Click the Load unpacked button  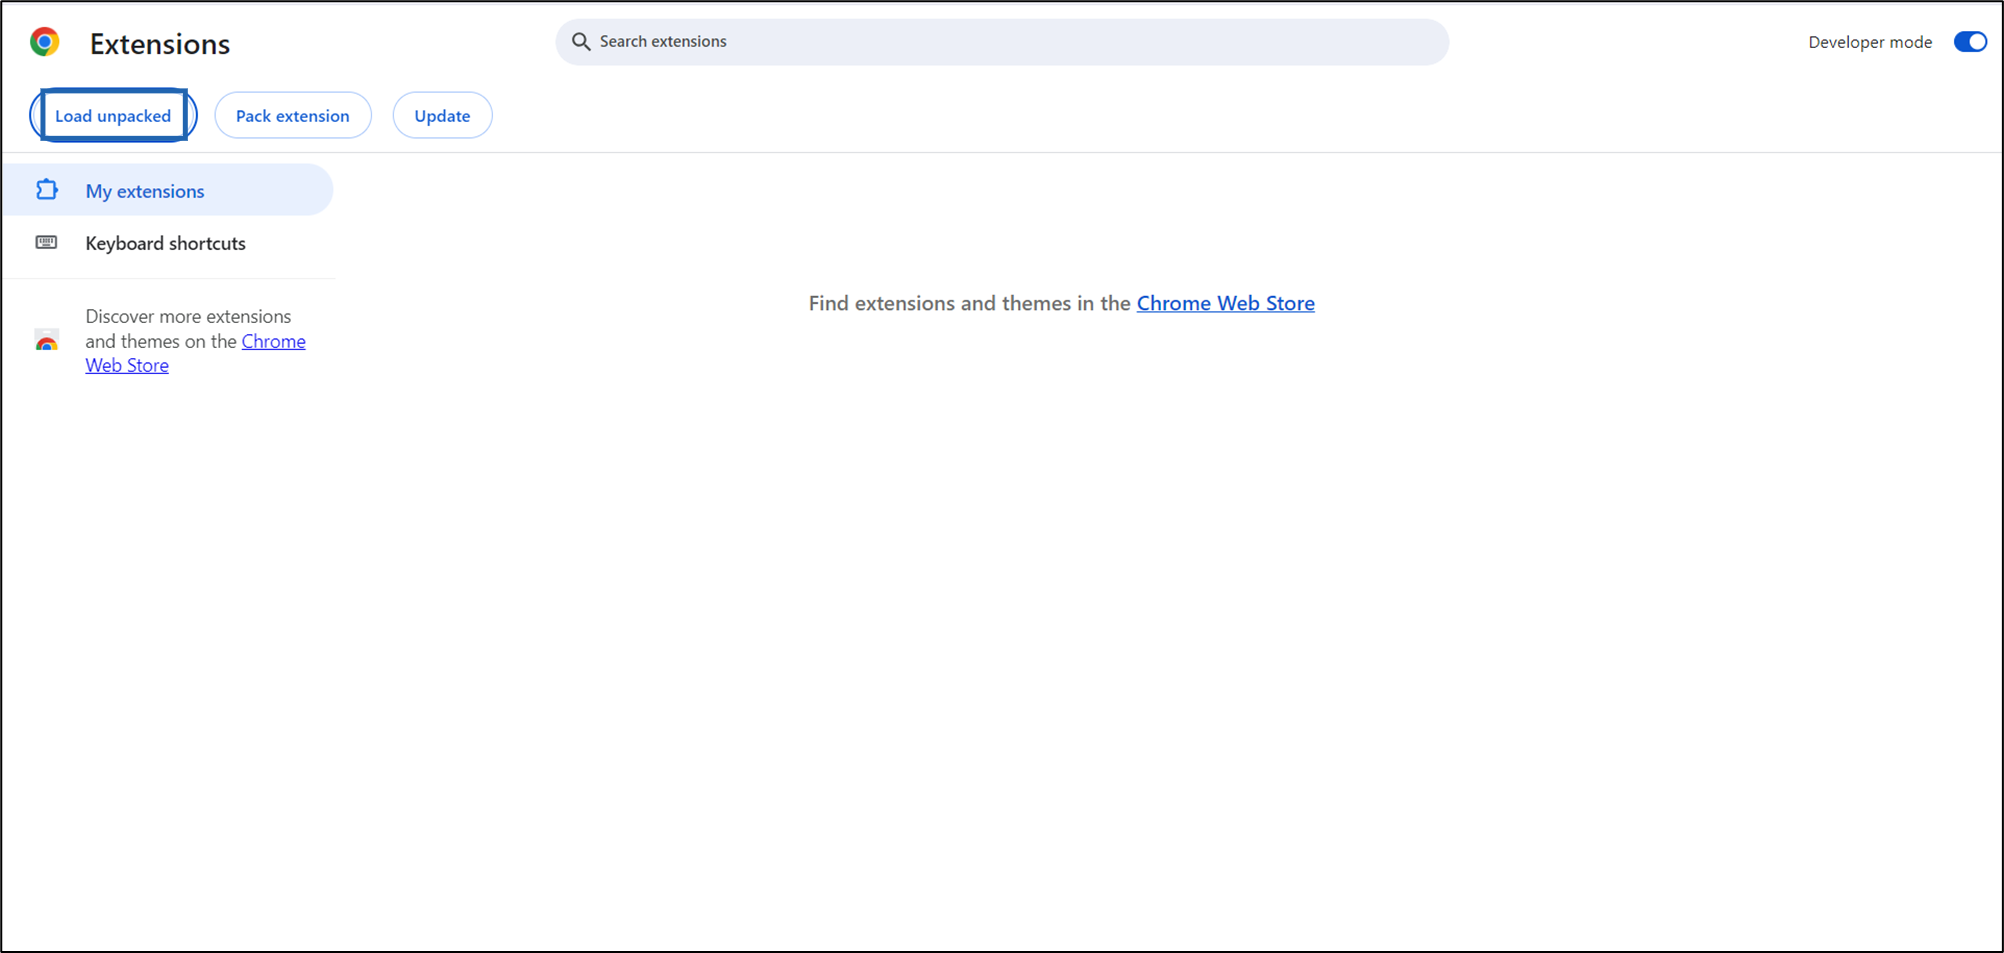coord(113,115)
